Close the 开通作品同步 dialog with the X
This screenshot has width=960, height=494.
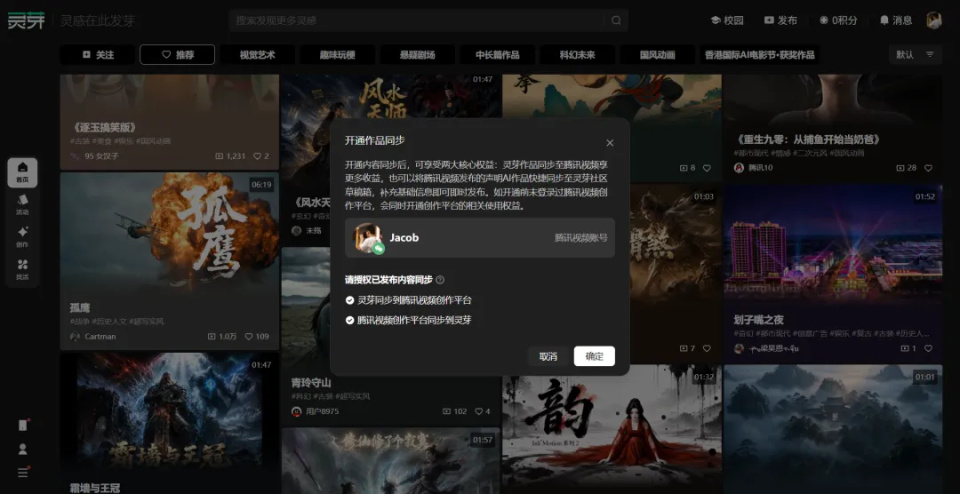tap(609, 143)
